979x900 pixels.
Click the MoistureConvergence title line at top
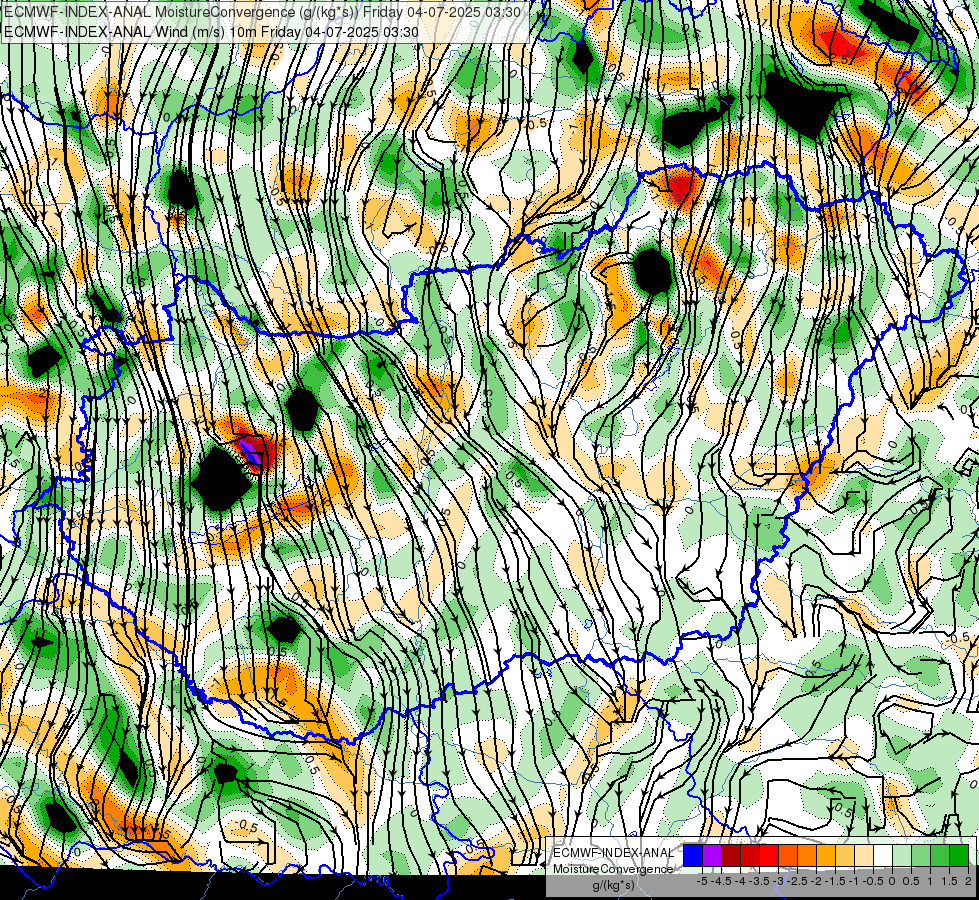pos(262,12)
